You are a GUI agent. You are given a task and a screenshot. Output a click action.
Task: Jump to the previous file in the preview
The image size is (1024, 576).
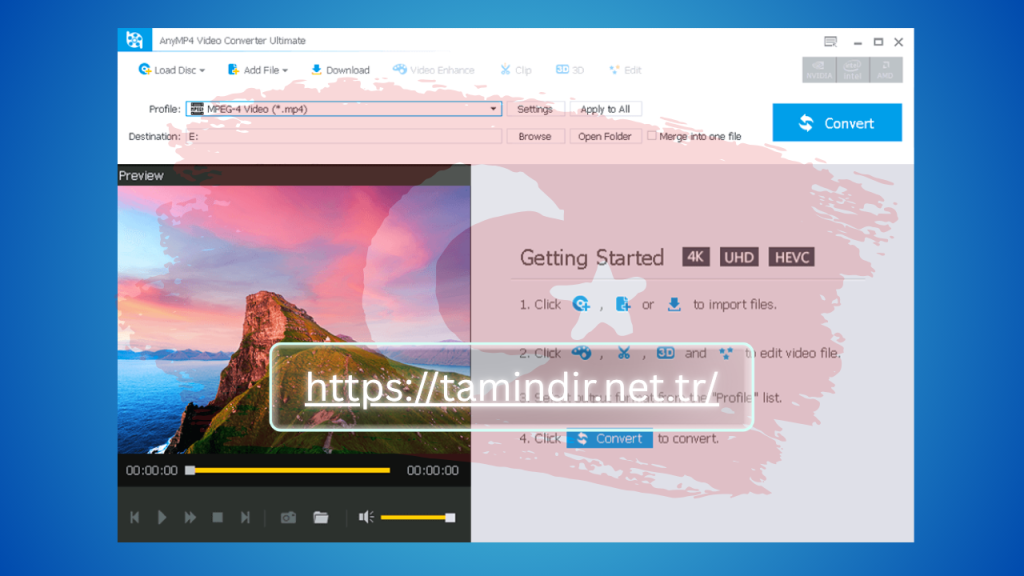click(x=135, y=517)
